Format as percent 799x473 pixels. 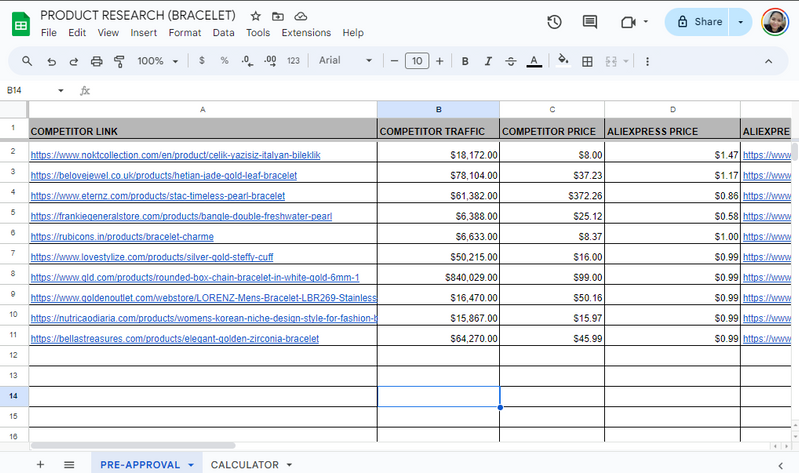pyautogui.click(x=224, y=61)
